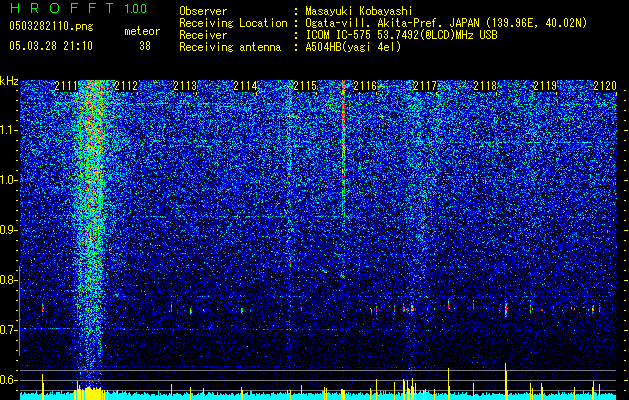Click the Receiving Location label
This screenshot has height=400, width=629.
click(x=233, y=23)
